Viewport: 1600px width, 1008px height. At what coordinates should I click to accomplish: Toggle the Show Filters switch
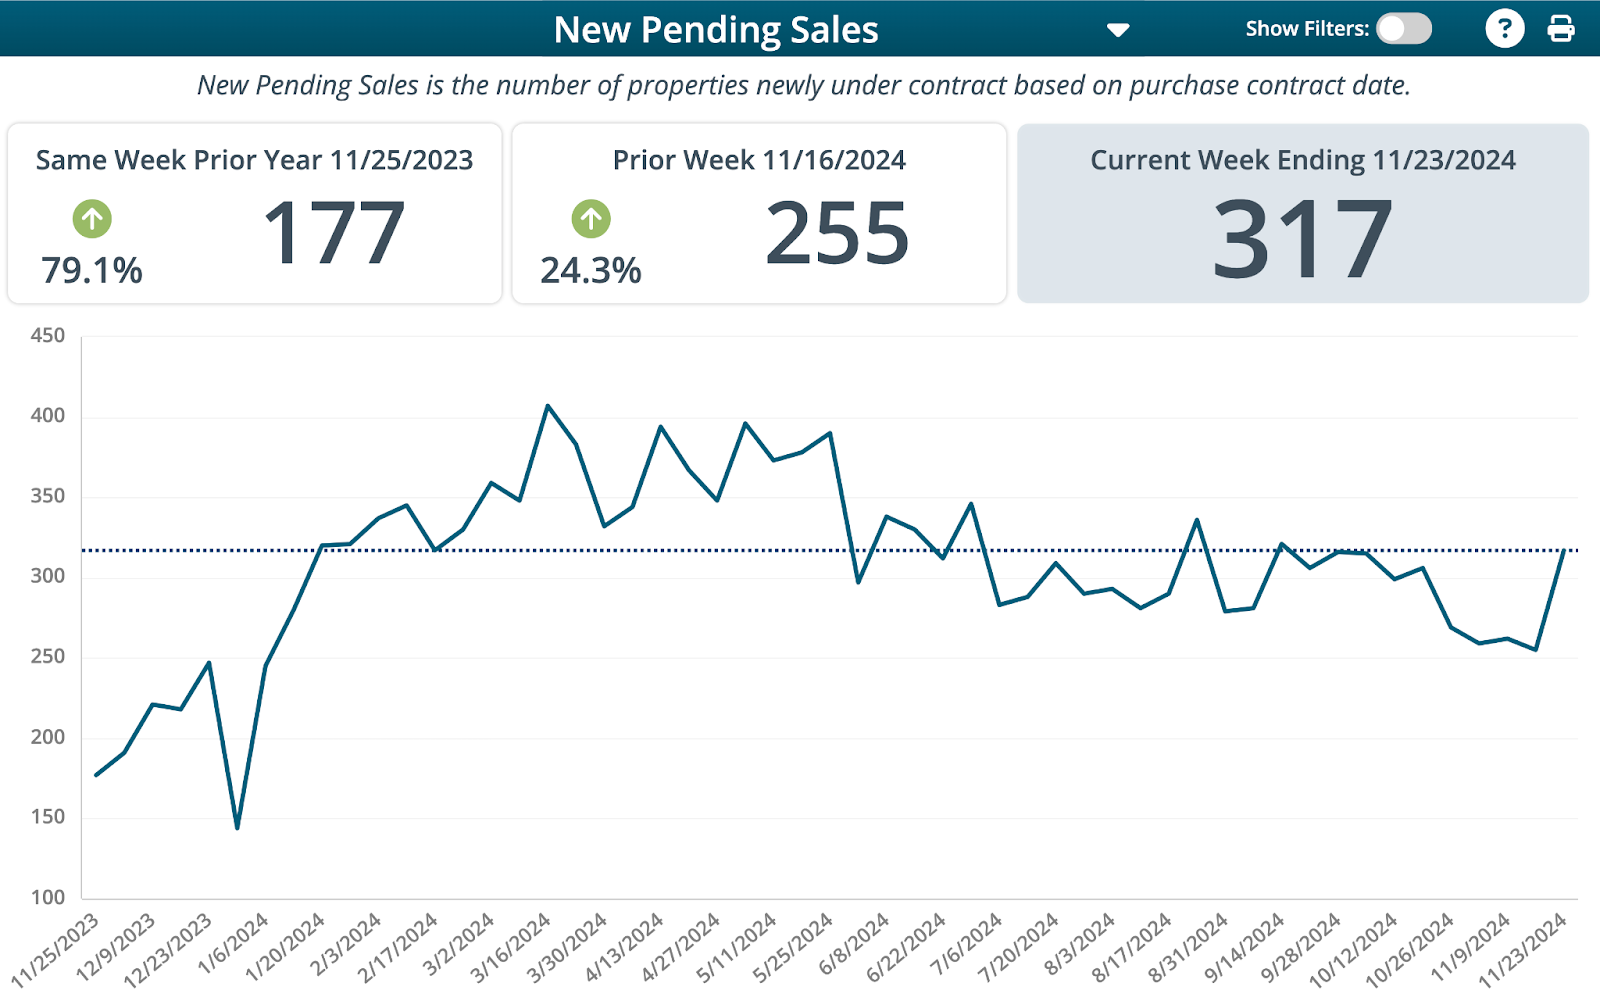click(x=1403, y=29)
